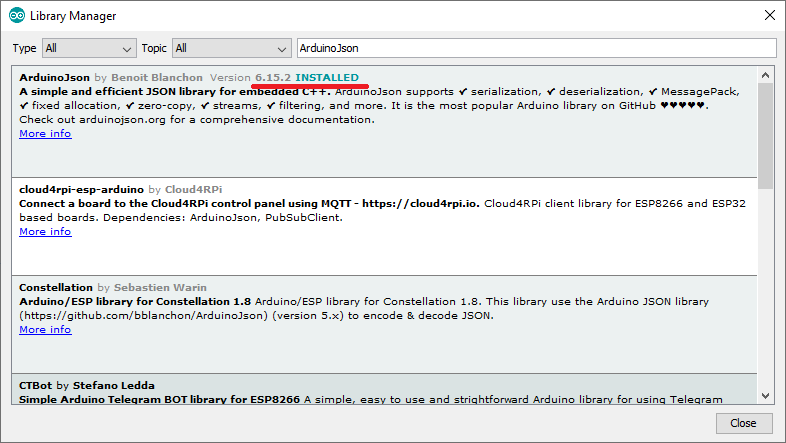Select the Constellation library title

(x=57, y=287)
